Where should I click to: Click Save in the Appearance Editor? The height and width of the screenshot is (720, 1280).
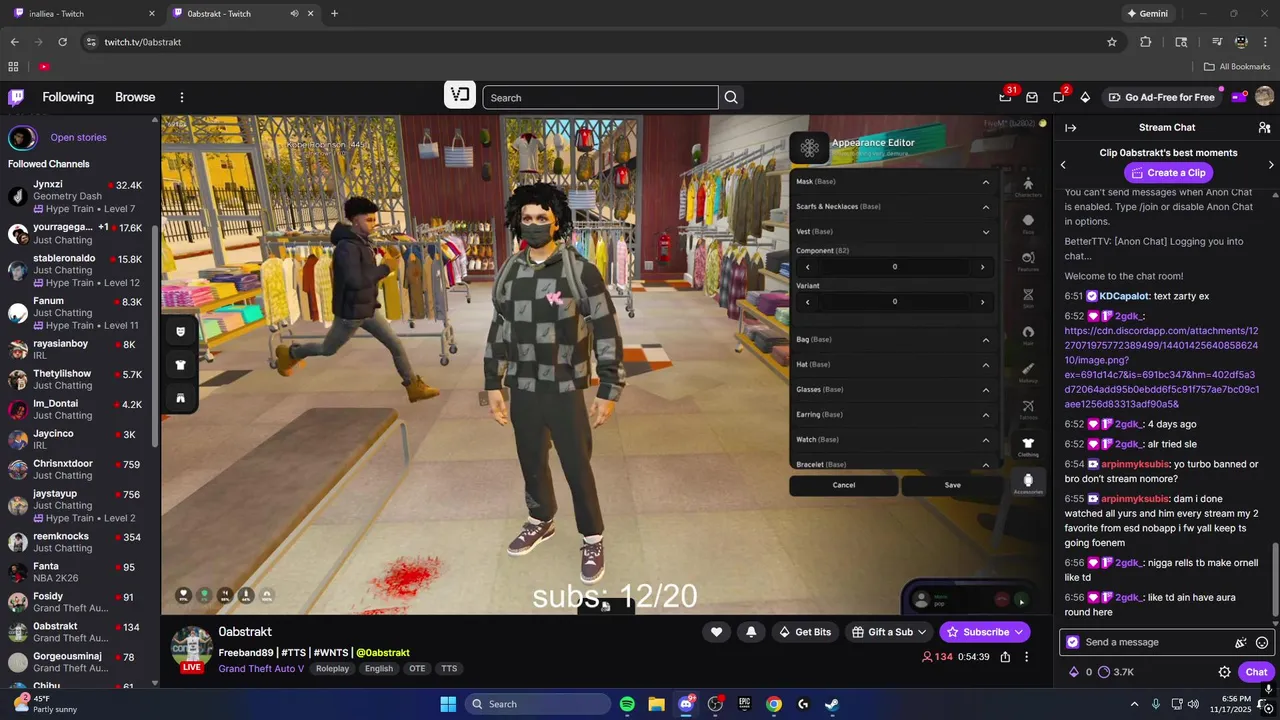pyautogui.click(x=953, y=485)
